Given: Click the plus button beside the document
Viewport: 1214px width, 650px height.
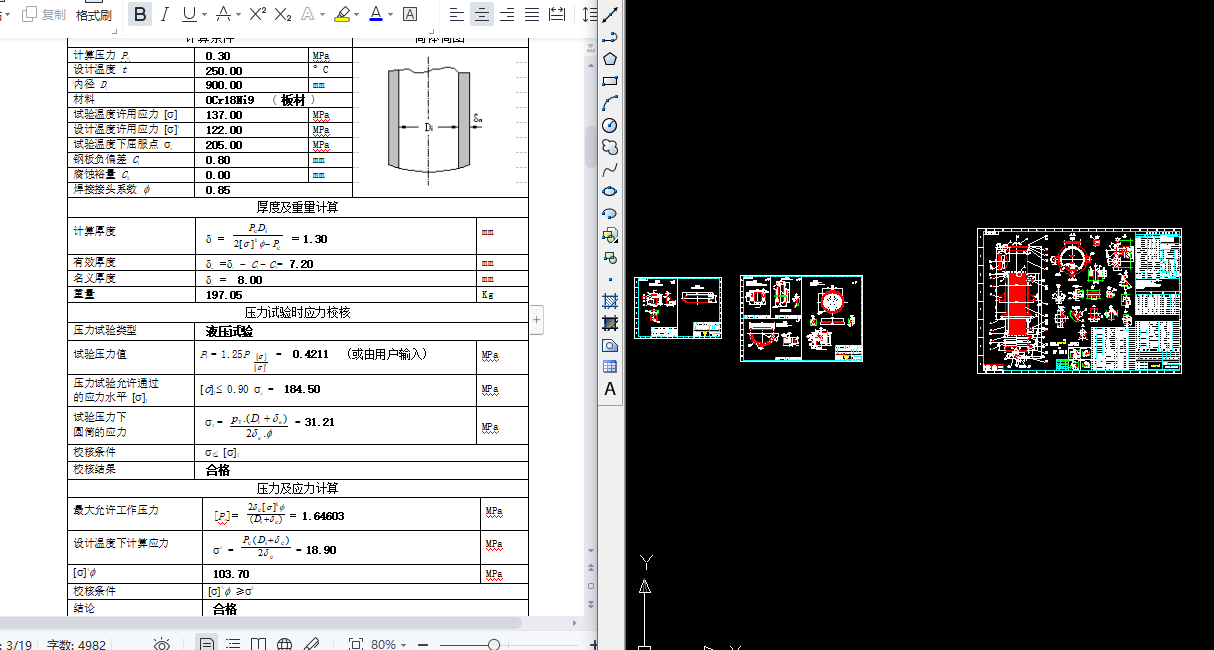Looking at the screenshot, I should click(x=537, y=320).
